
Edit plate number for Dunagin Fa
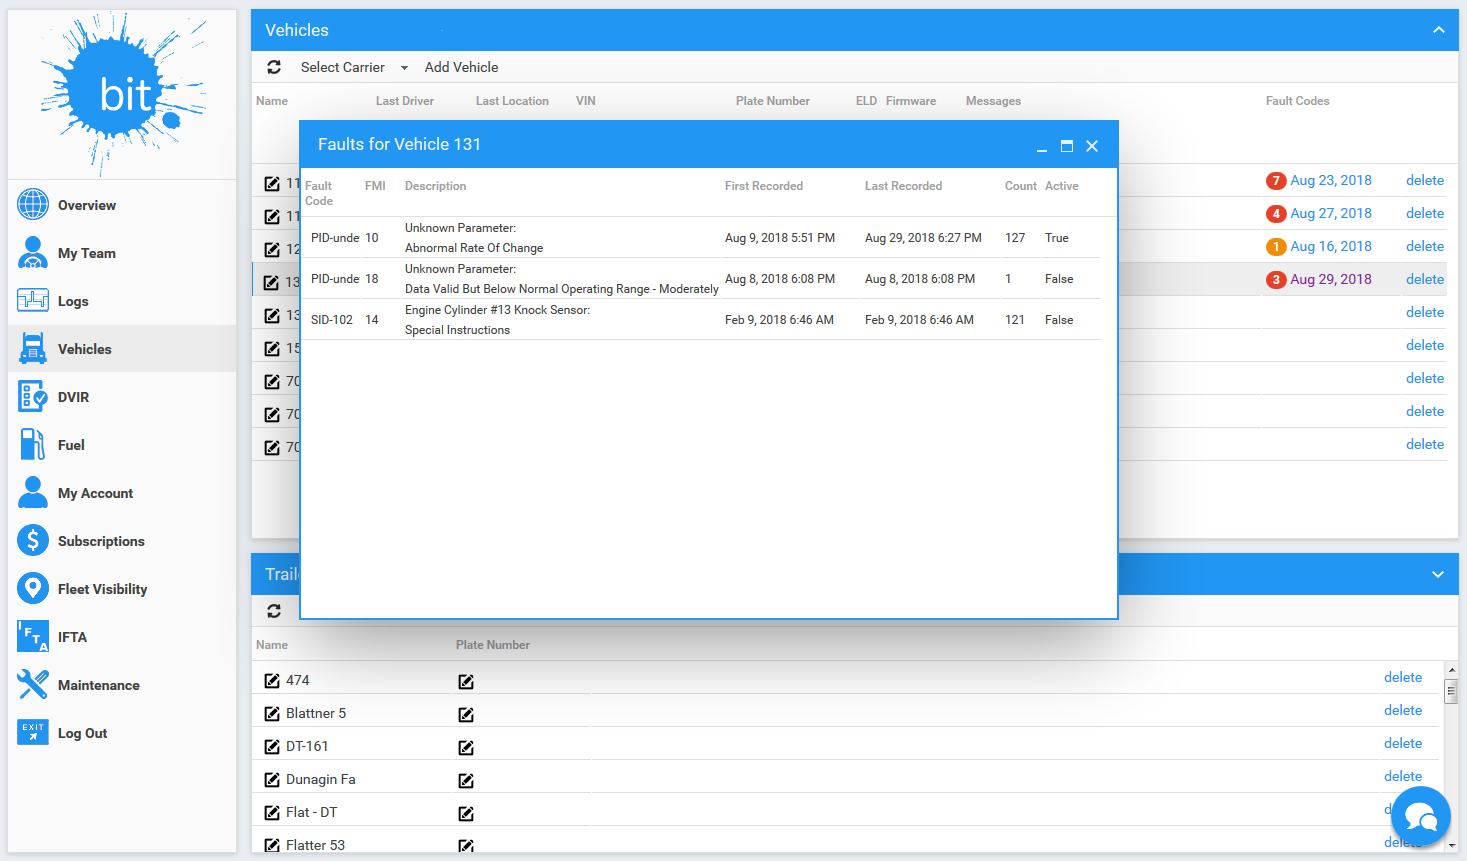[466, 781]
